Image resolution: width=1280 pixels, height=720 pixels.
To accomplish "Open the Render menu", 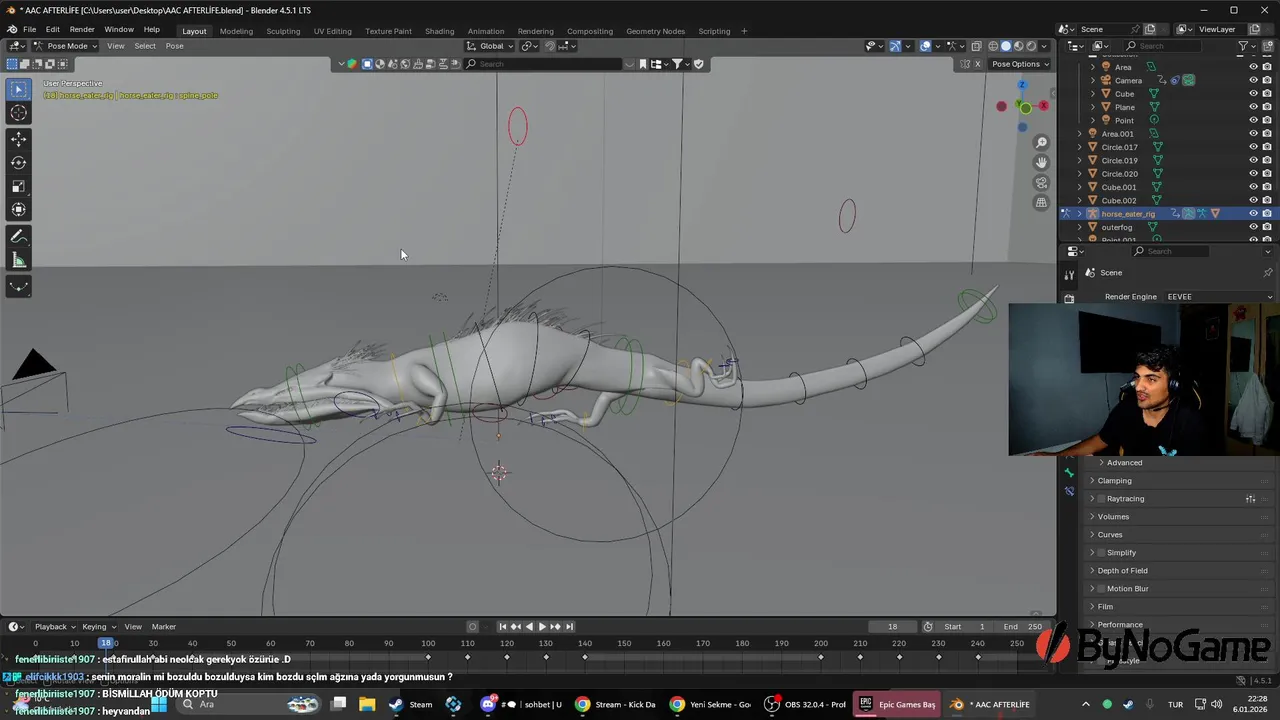I will click(x=82, y=30).
